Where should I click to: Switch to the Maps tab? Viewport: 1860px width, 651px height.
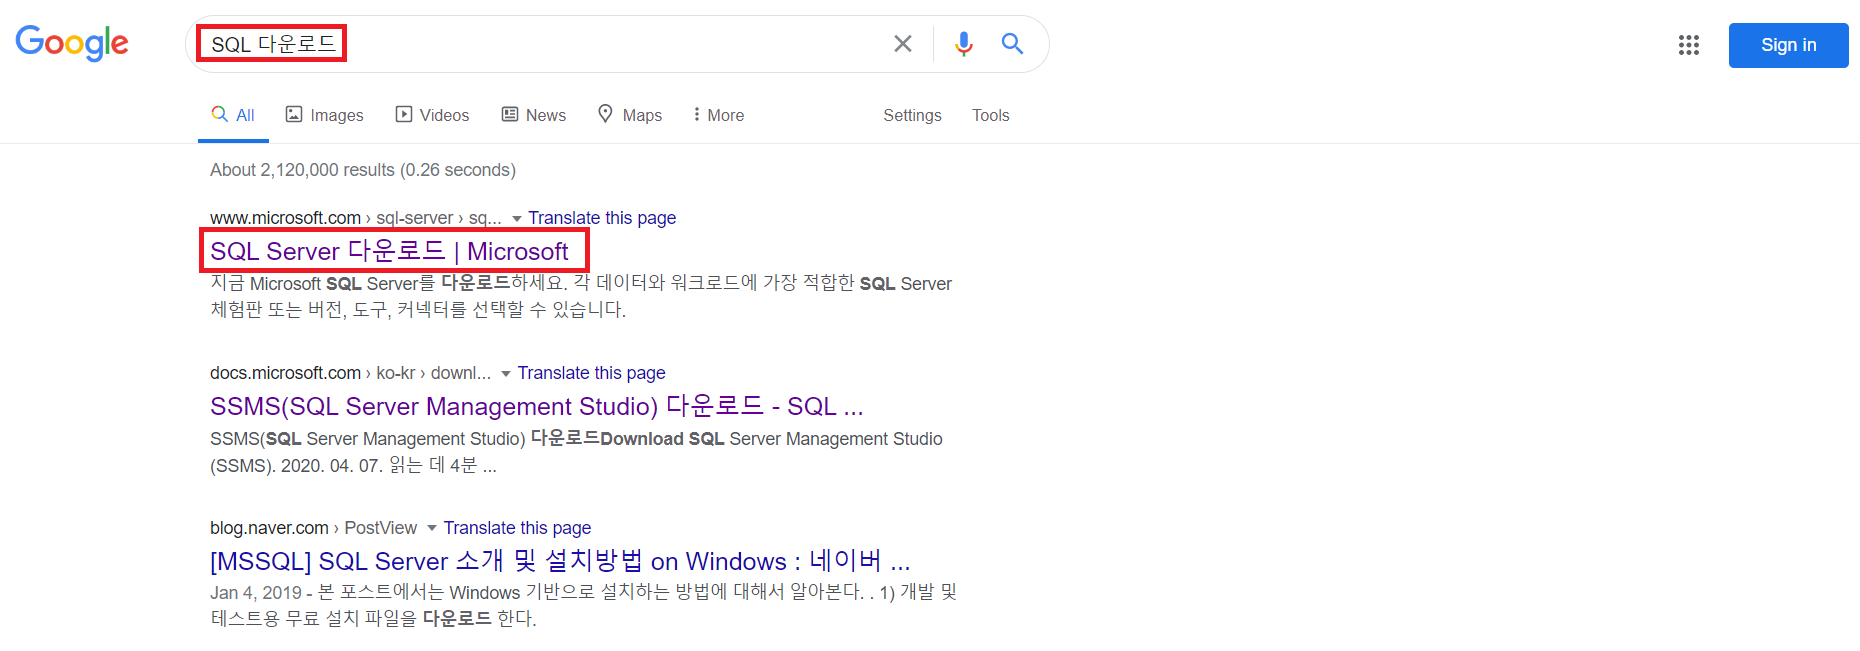click(x=630, y=115)
